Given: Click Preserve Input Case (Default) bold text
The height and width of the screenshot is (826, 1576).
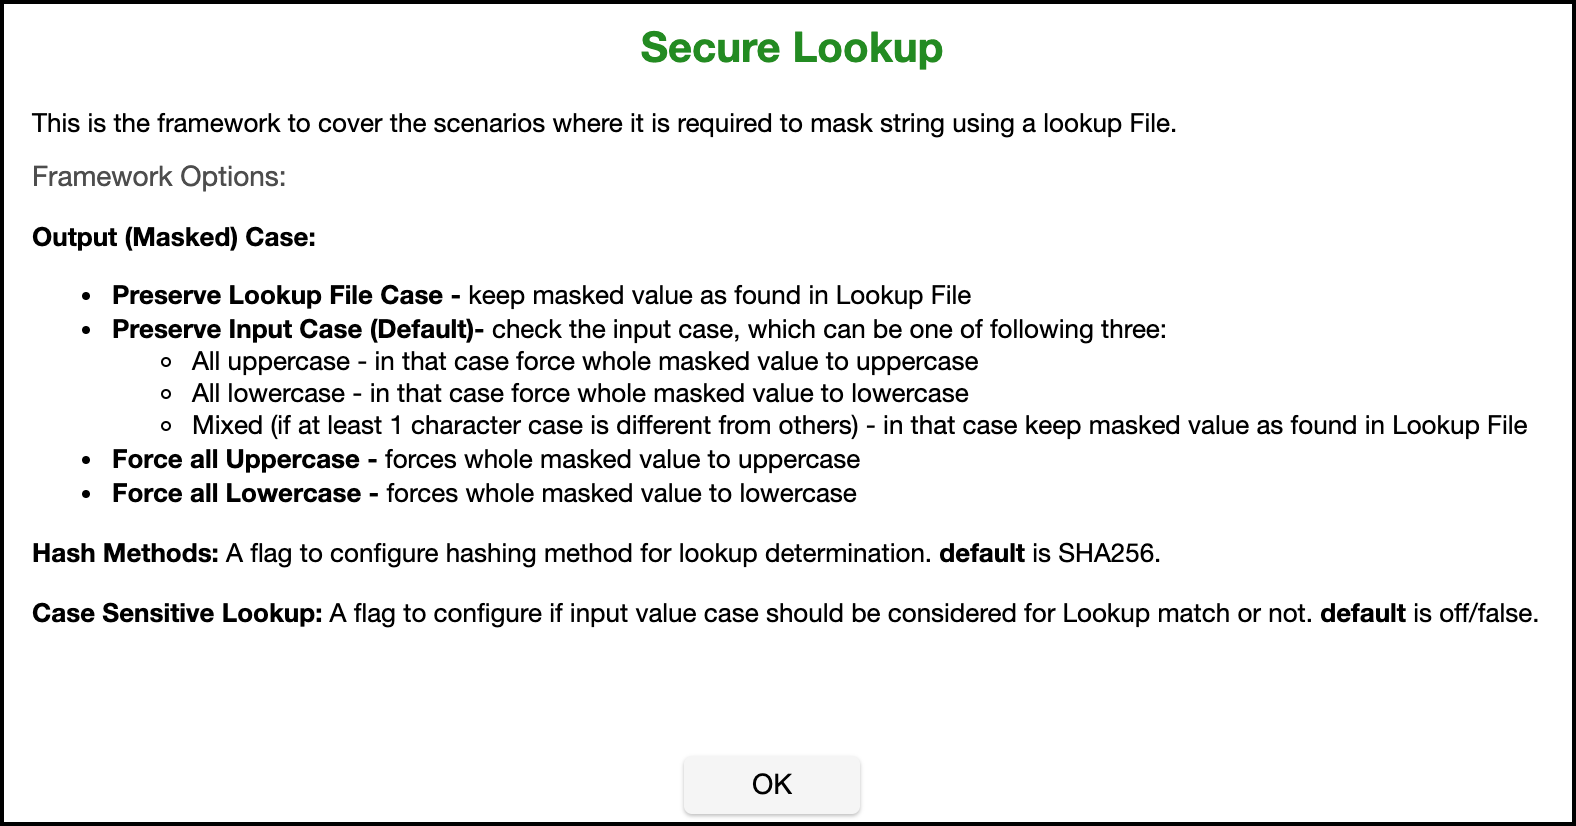Looking at the screenshot, I should coord(292,330).
